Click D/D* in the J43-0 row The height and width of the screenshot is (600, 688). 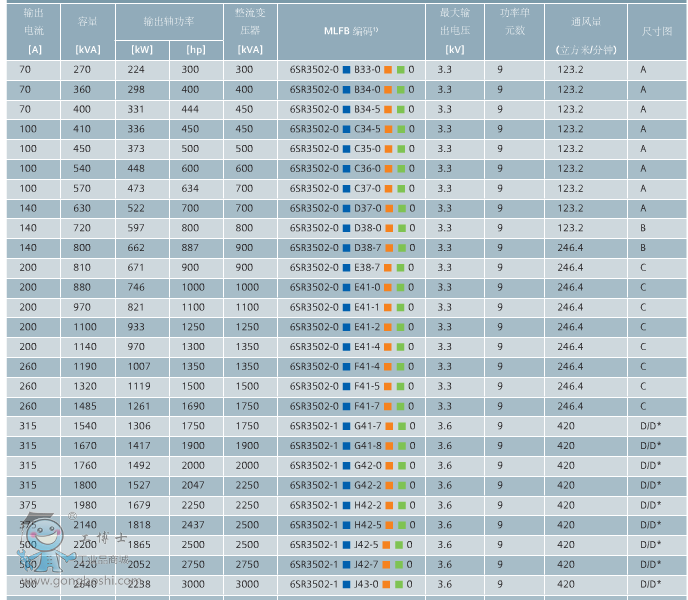pyautogui.click(x=651, y=584)
